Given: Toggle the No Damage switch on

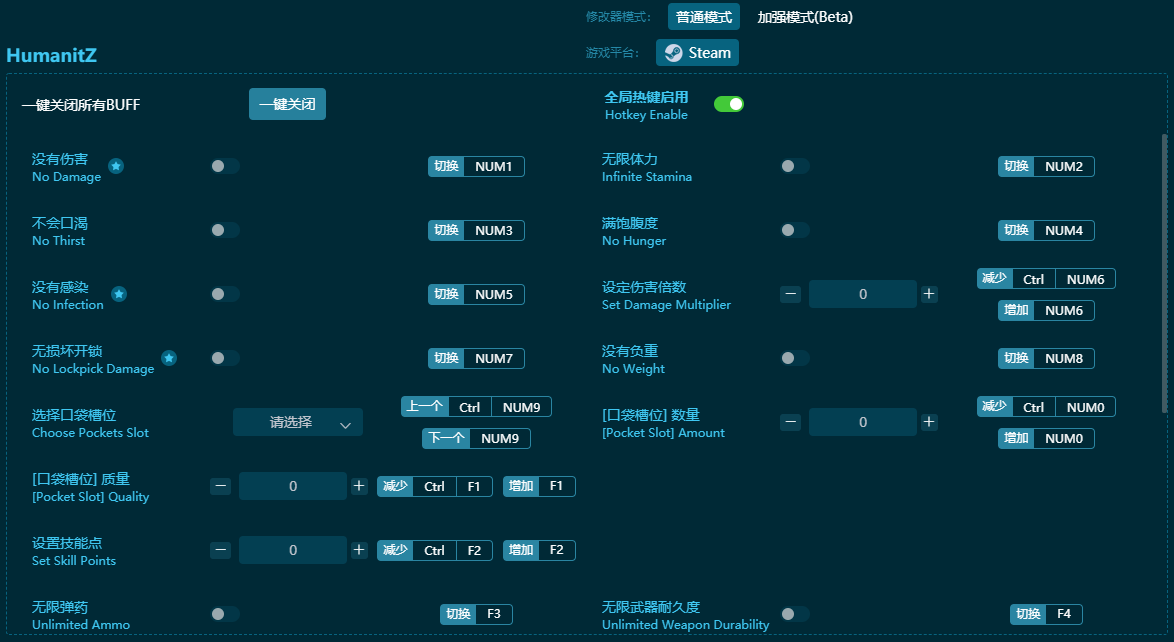Looking at the screenshot, I should point(222,166).
